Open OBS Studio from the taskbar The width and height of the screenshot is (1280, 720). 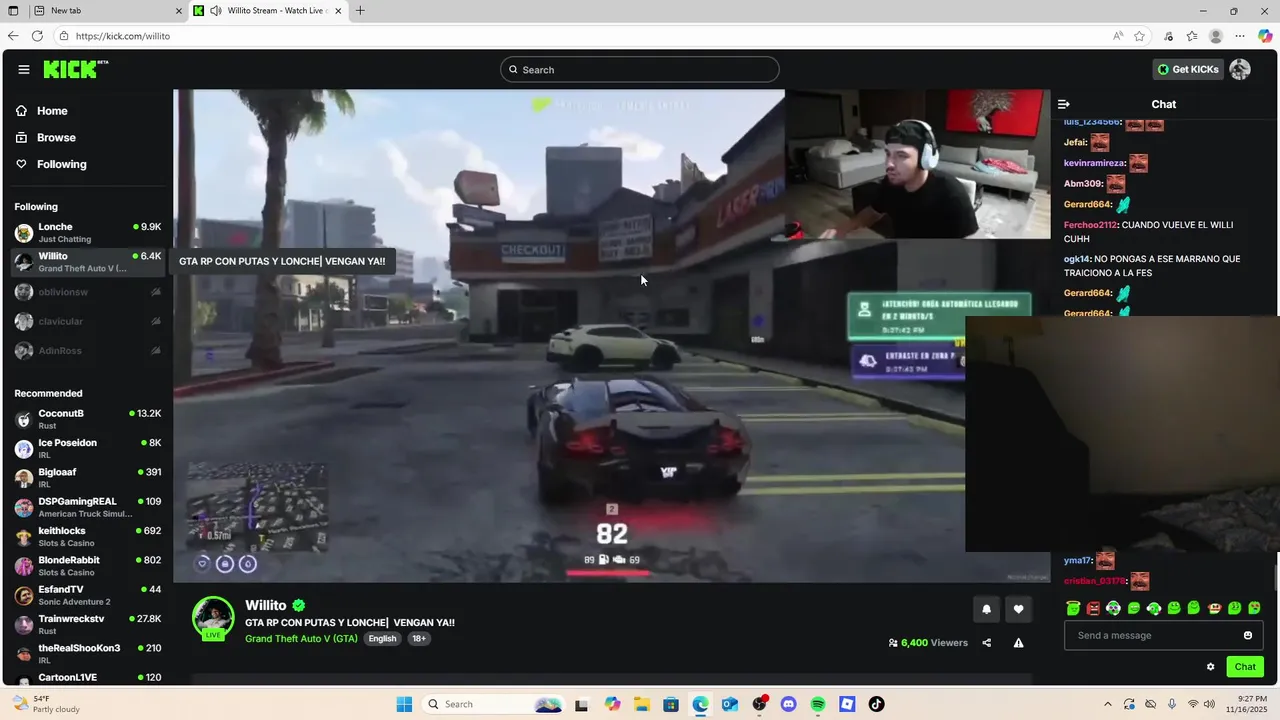pos(759,704)
